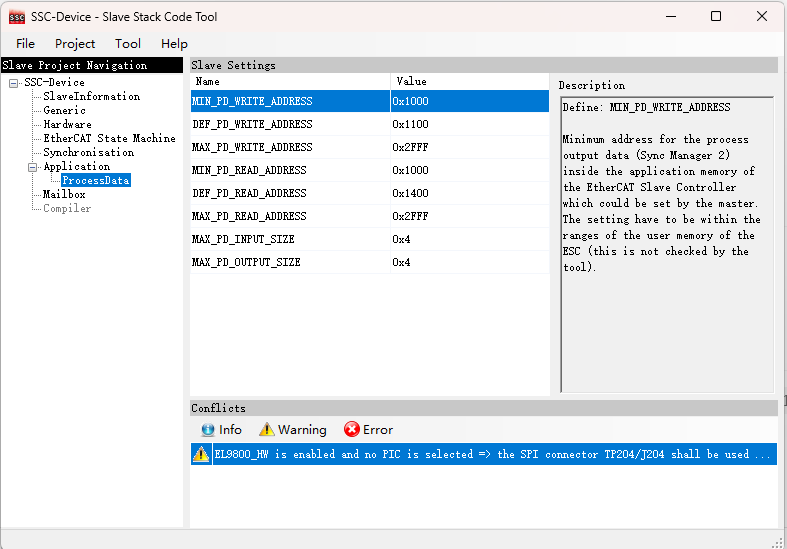Viewport: 787px width, 549px height.
Task: Open the Help menu
Action: [174, 44]
